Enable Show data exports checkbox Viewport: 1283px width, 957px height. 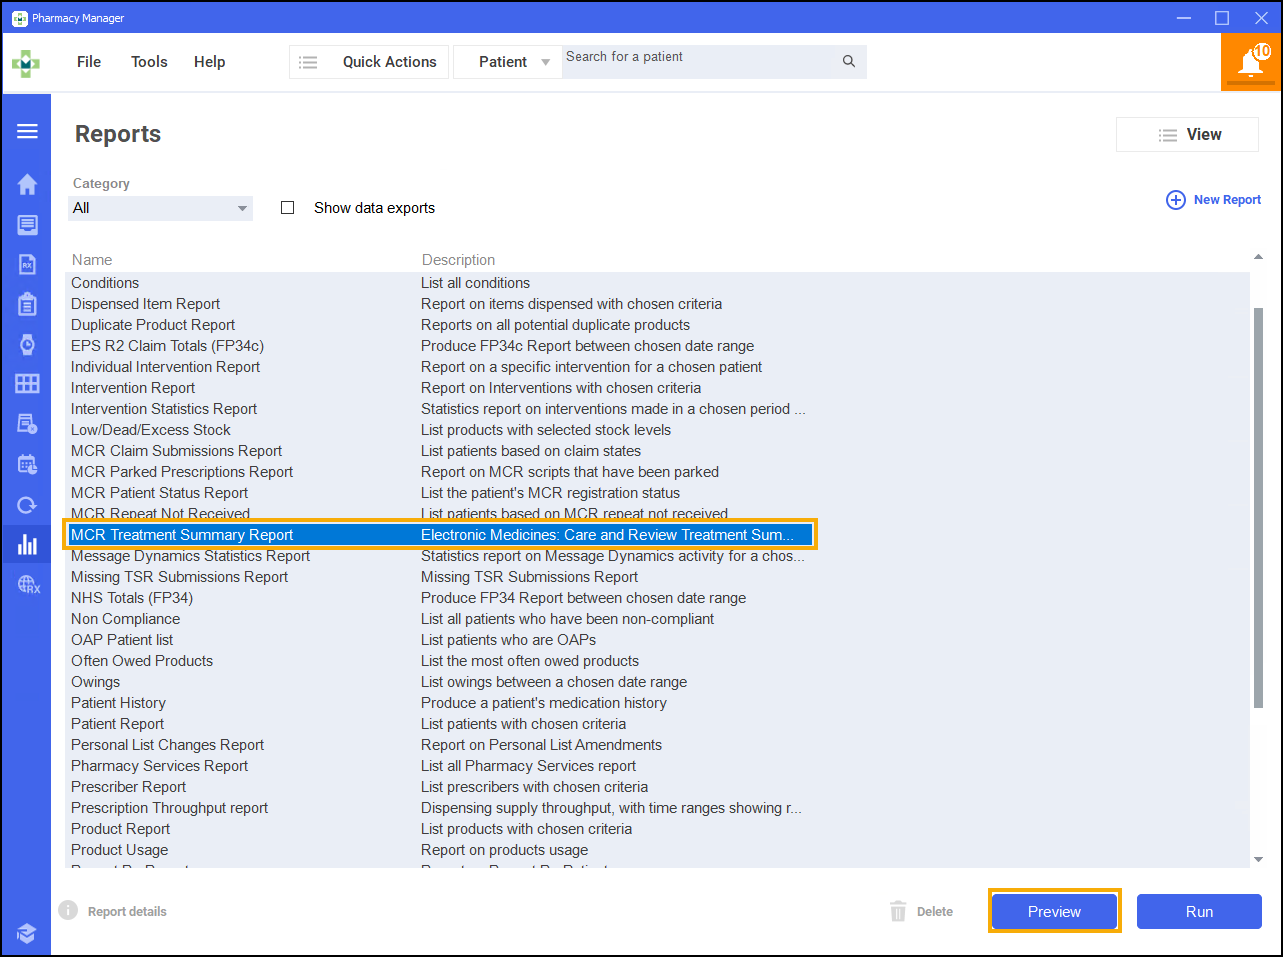(288, 208)
